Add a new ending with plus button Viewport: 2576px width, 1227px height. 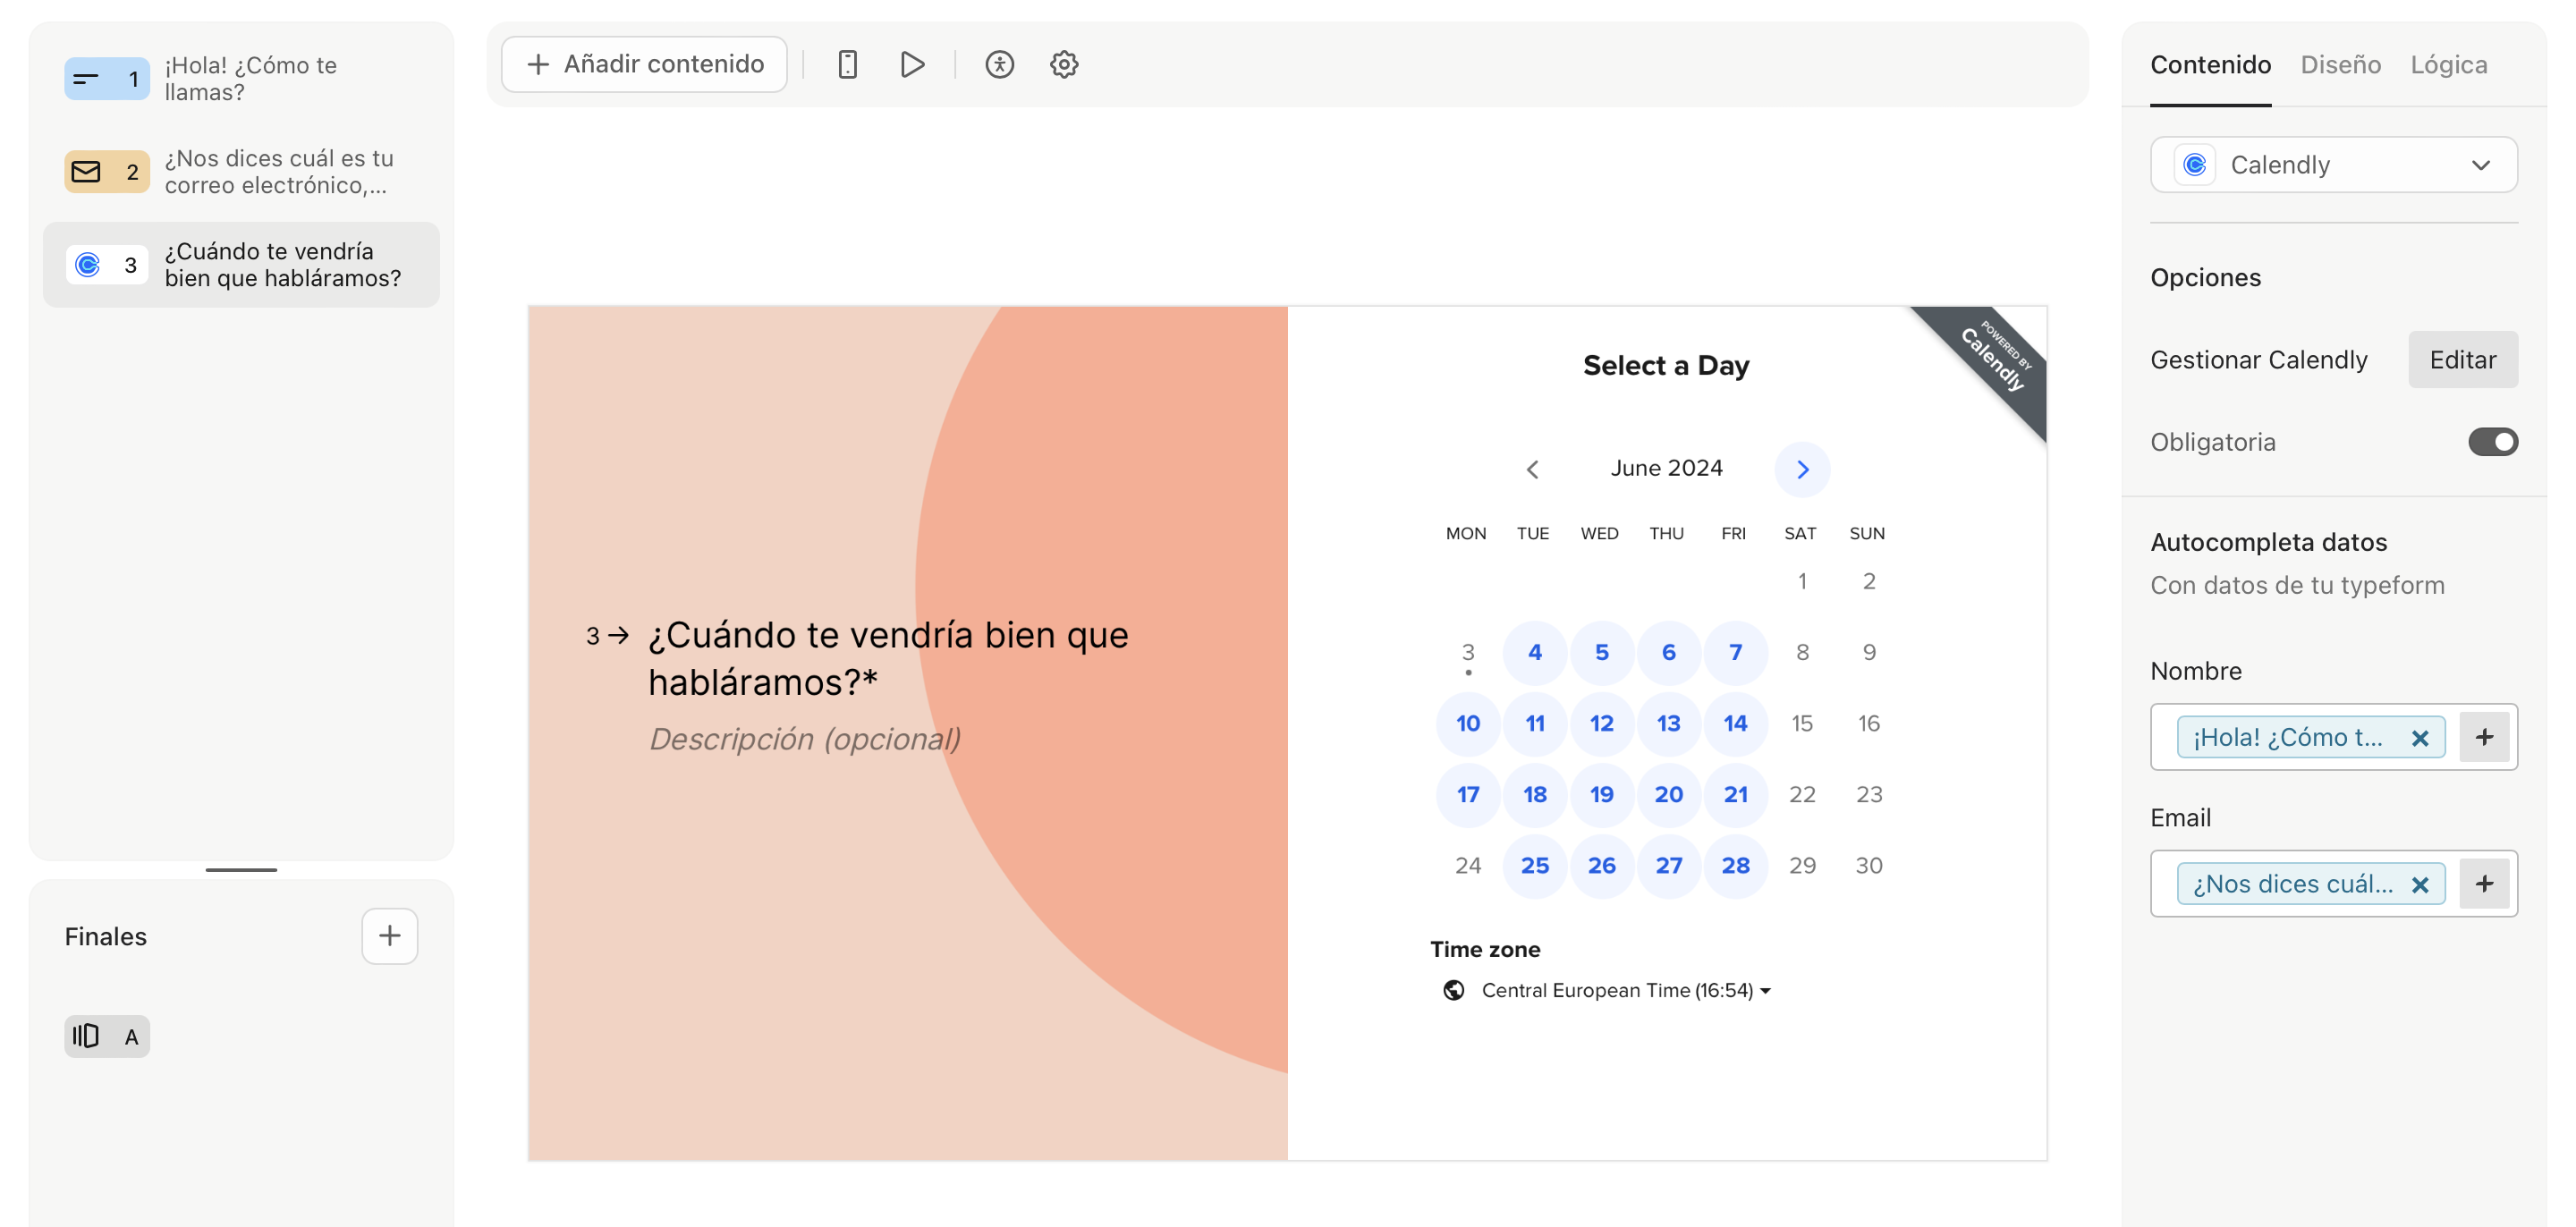[x=389, y=936]
